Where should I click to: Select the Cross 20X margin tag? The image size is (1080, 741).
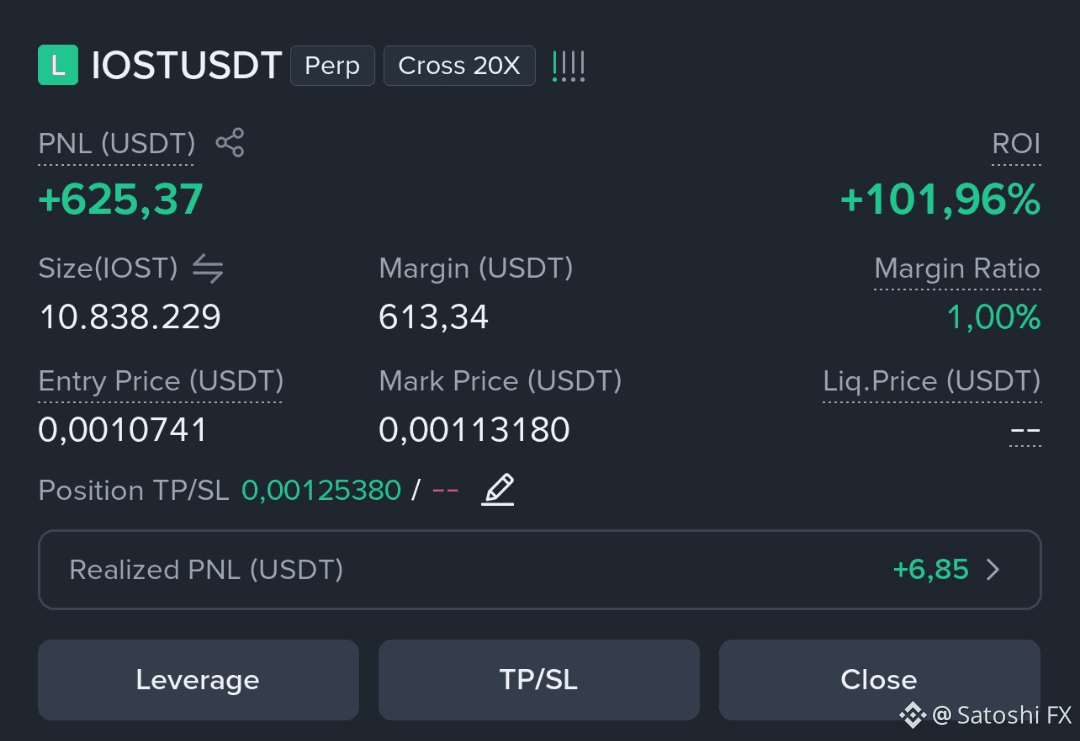click(x=459, y=65)
